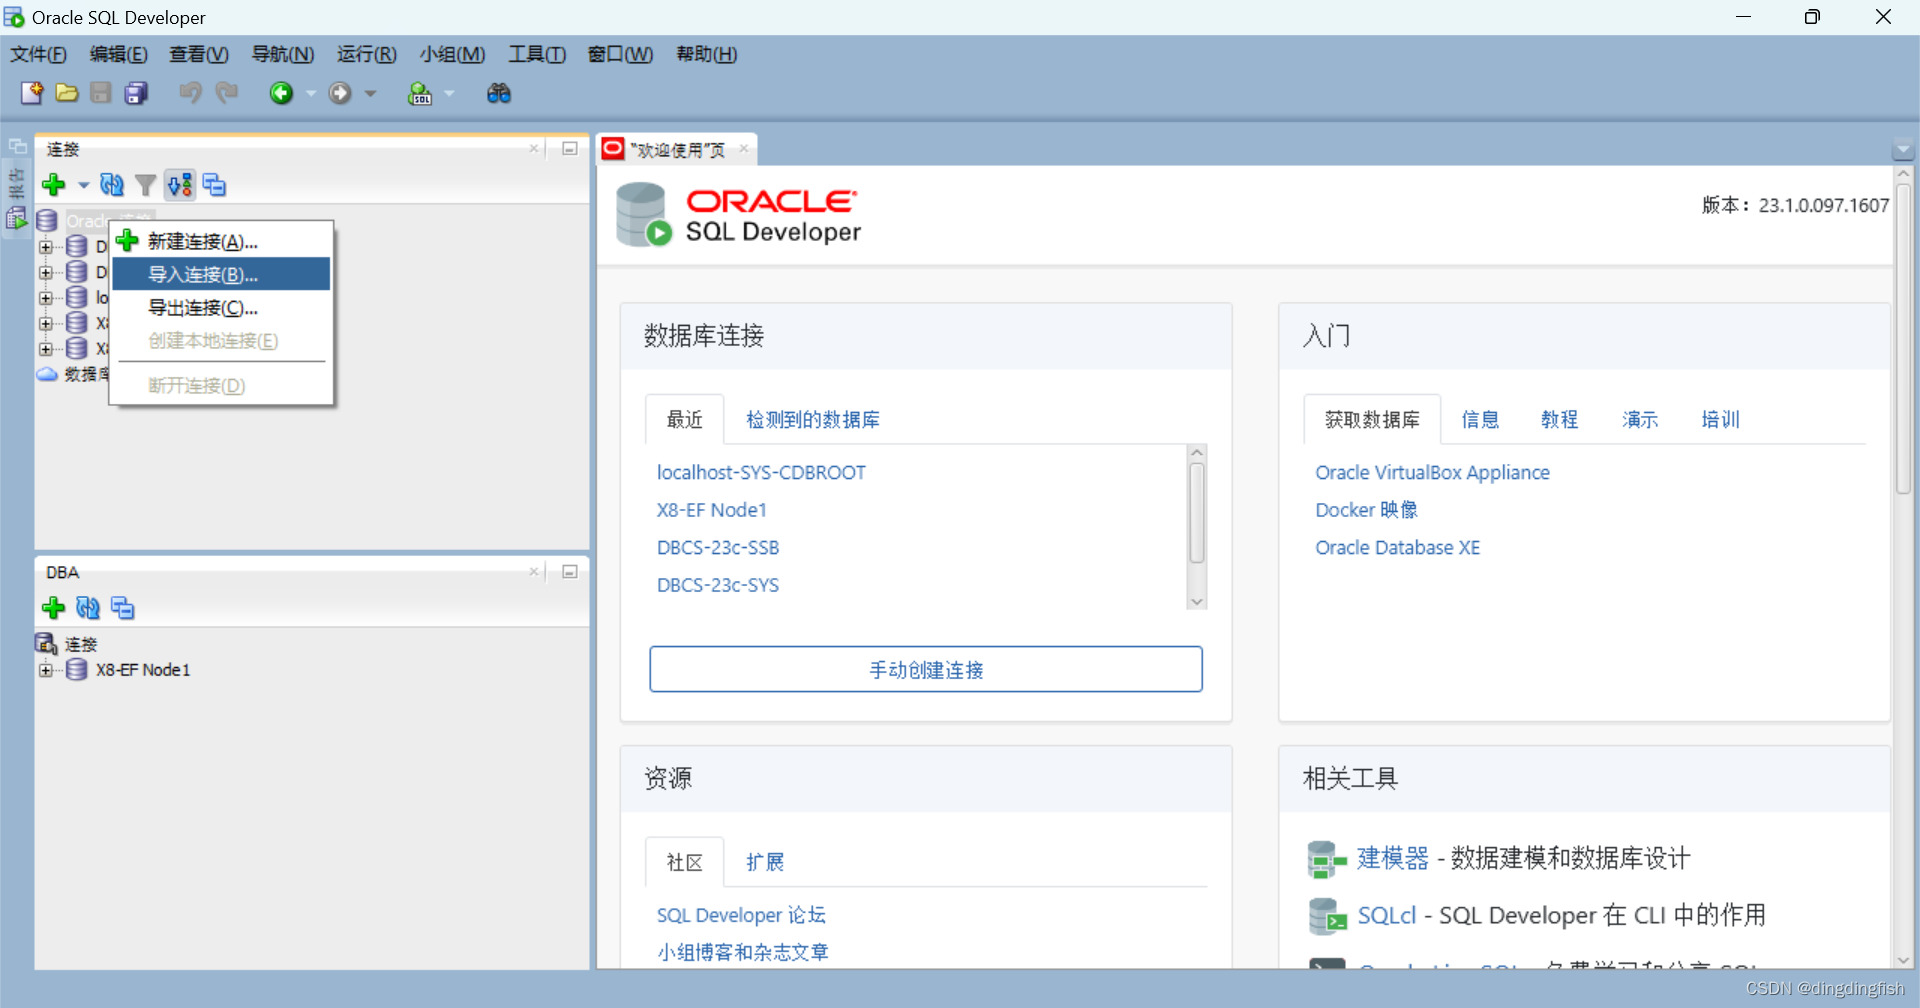Screen dimensions: 1920x1008
Task: Open Oracle VirtualBox Appliance link
Action: 1432,472
